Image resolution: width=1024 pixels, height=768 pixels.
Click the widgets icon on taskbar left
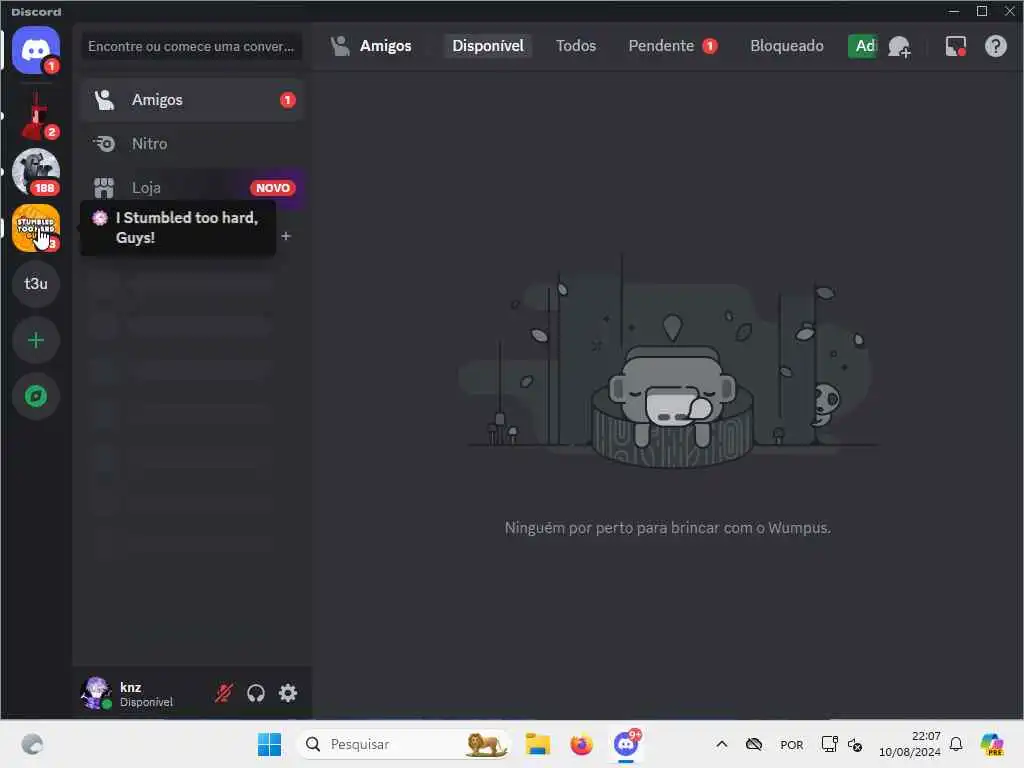pos(32,744)
